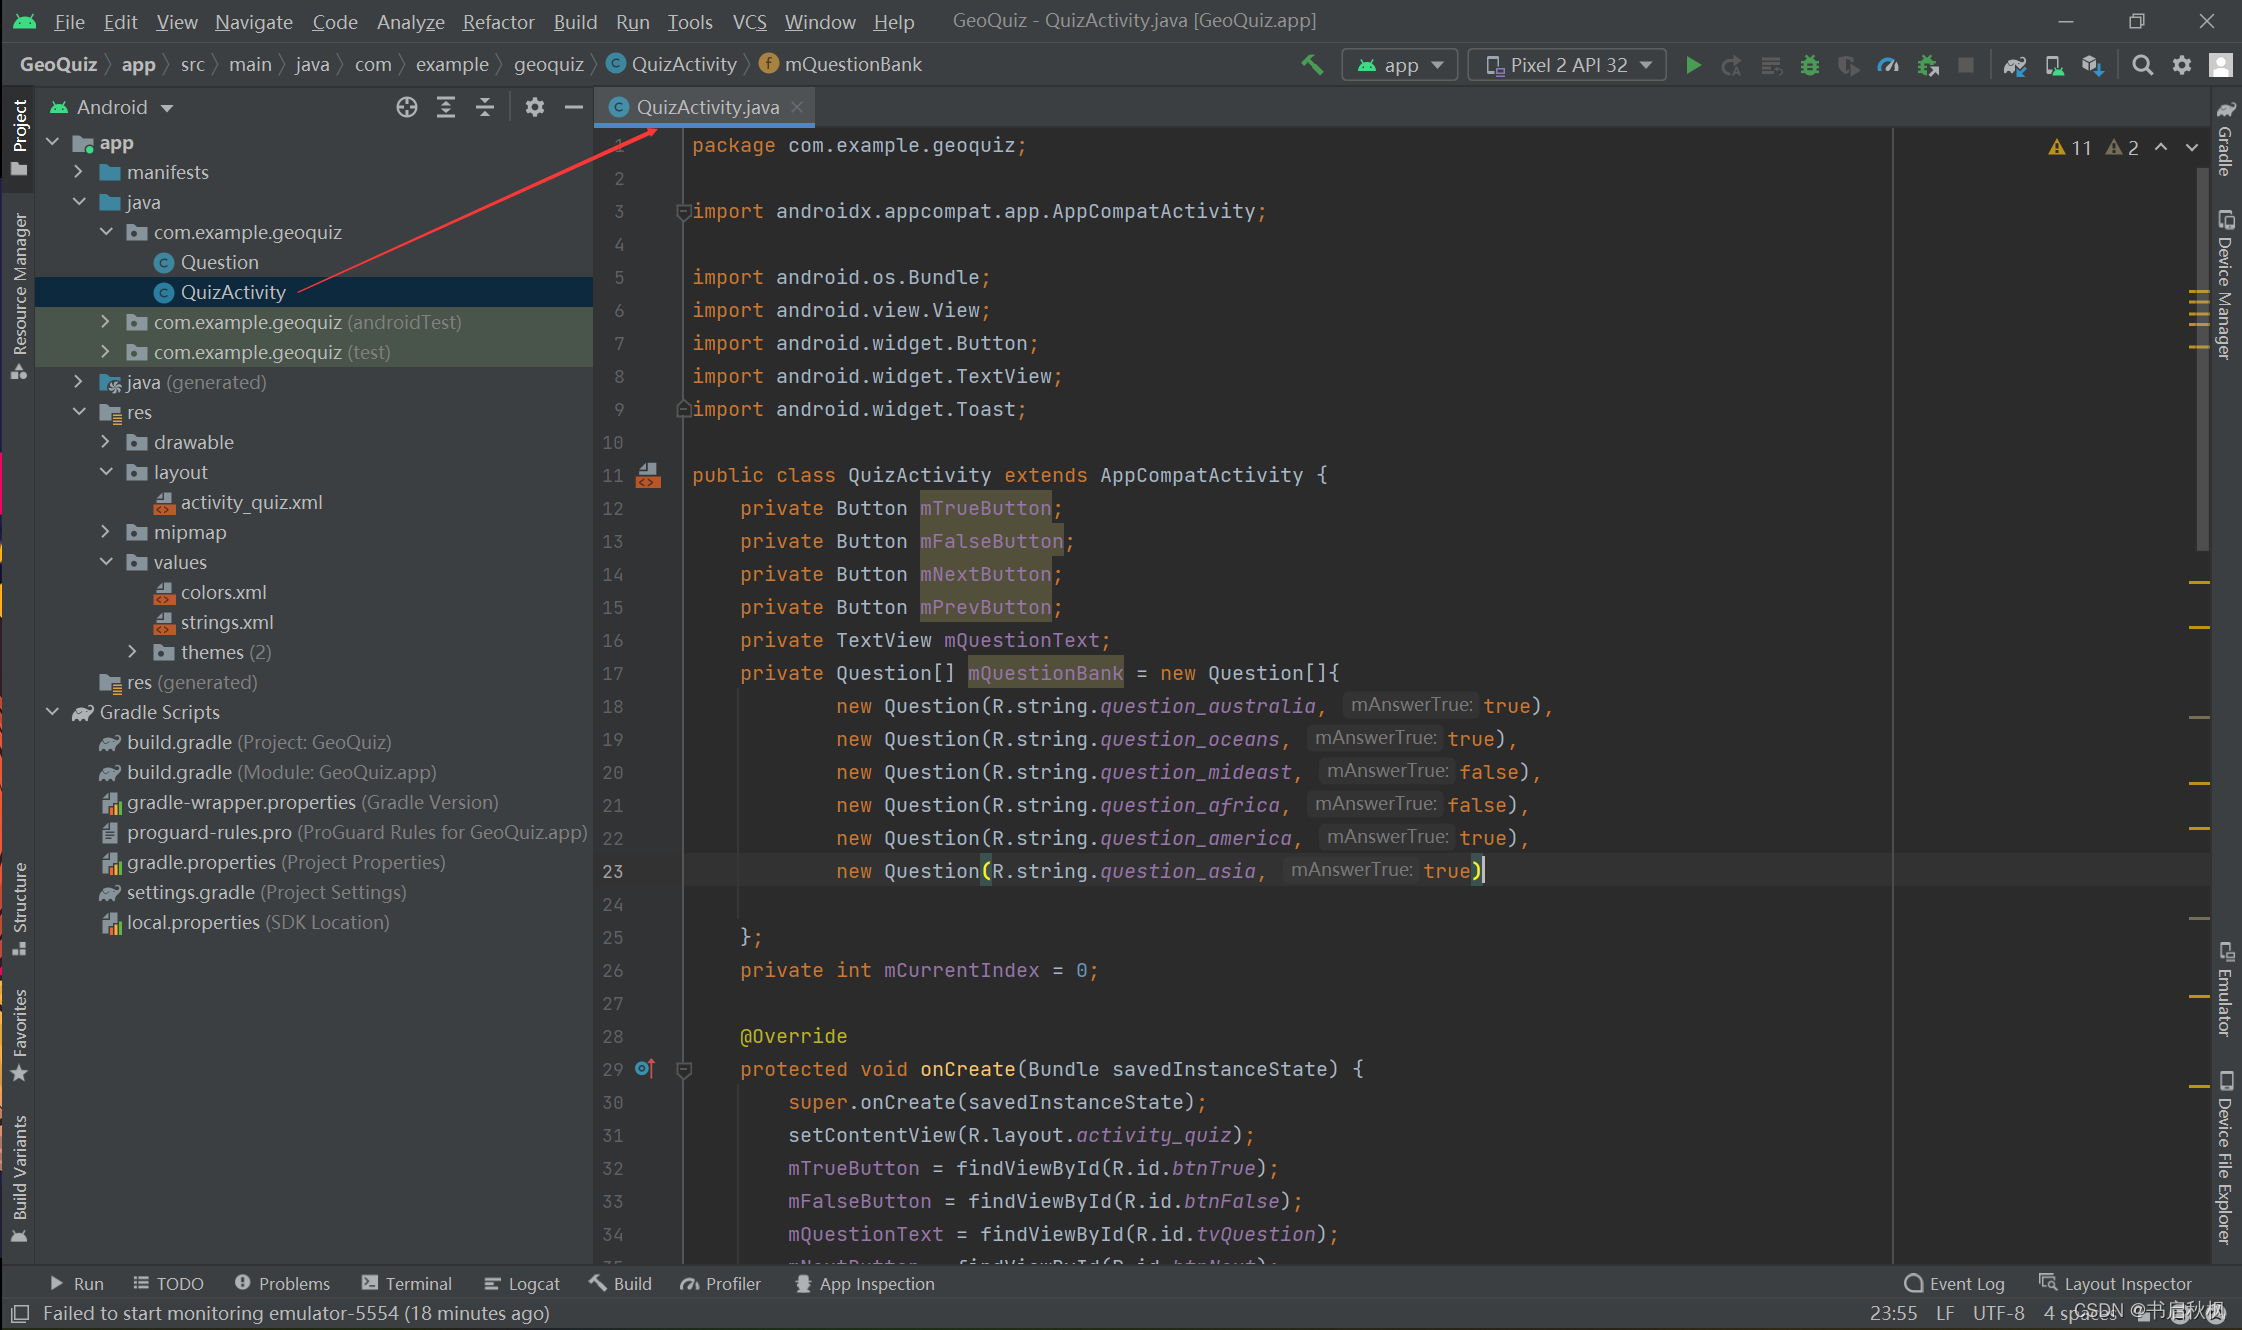Viewport: 2242px width, 1330px height.
Task: Expand the manifests folder
Action: pyautogui.click(x=78, y=172)
